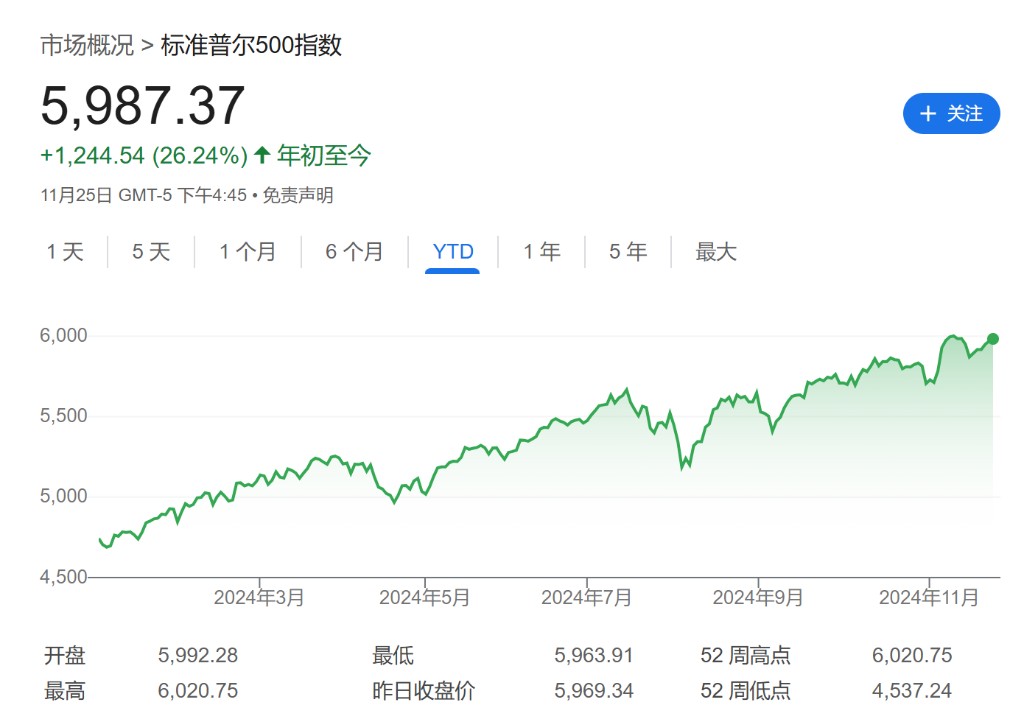1024x716 pixels.
Task: Click the 2024年9月 axis label
Action: pyautogui.click(x=758, y=597)
